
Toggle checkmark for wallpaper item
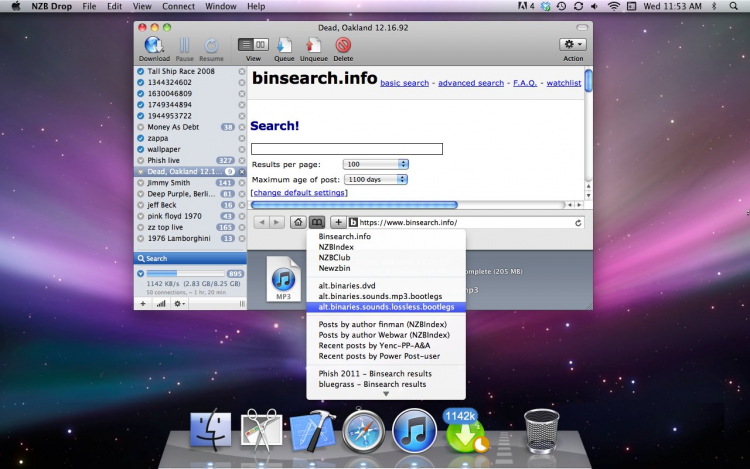click(x=141, y=149)
